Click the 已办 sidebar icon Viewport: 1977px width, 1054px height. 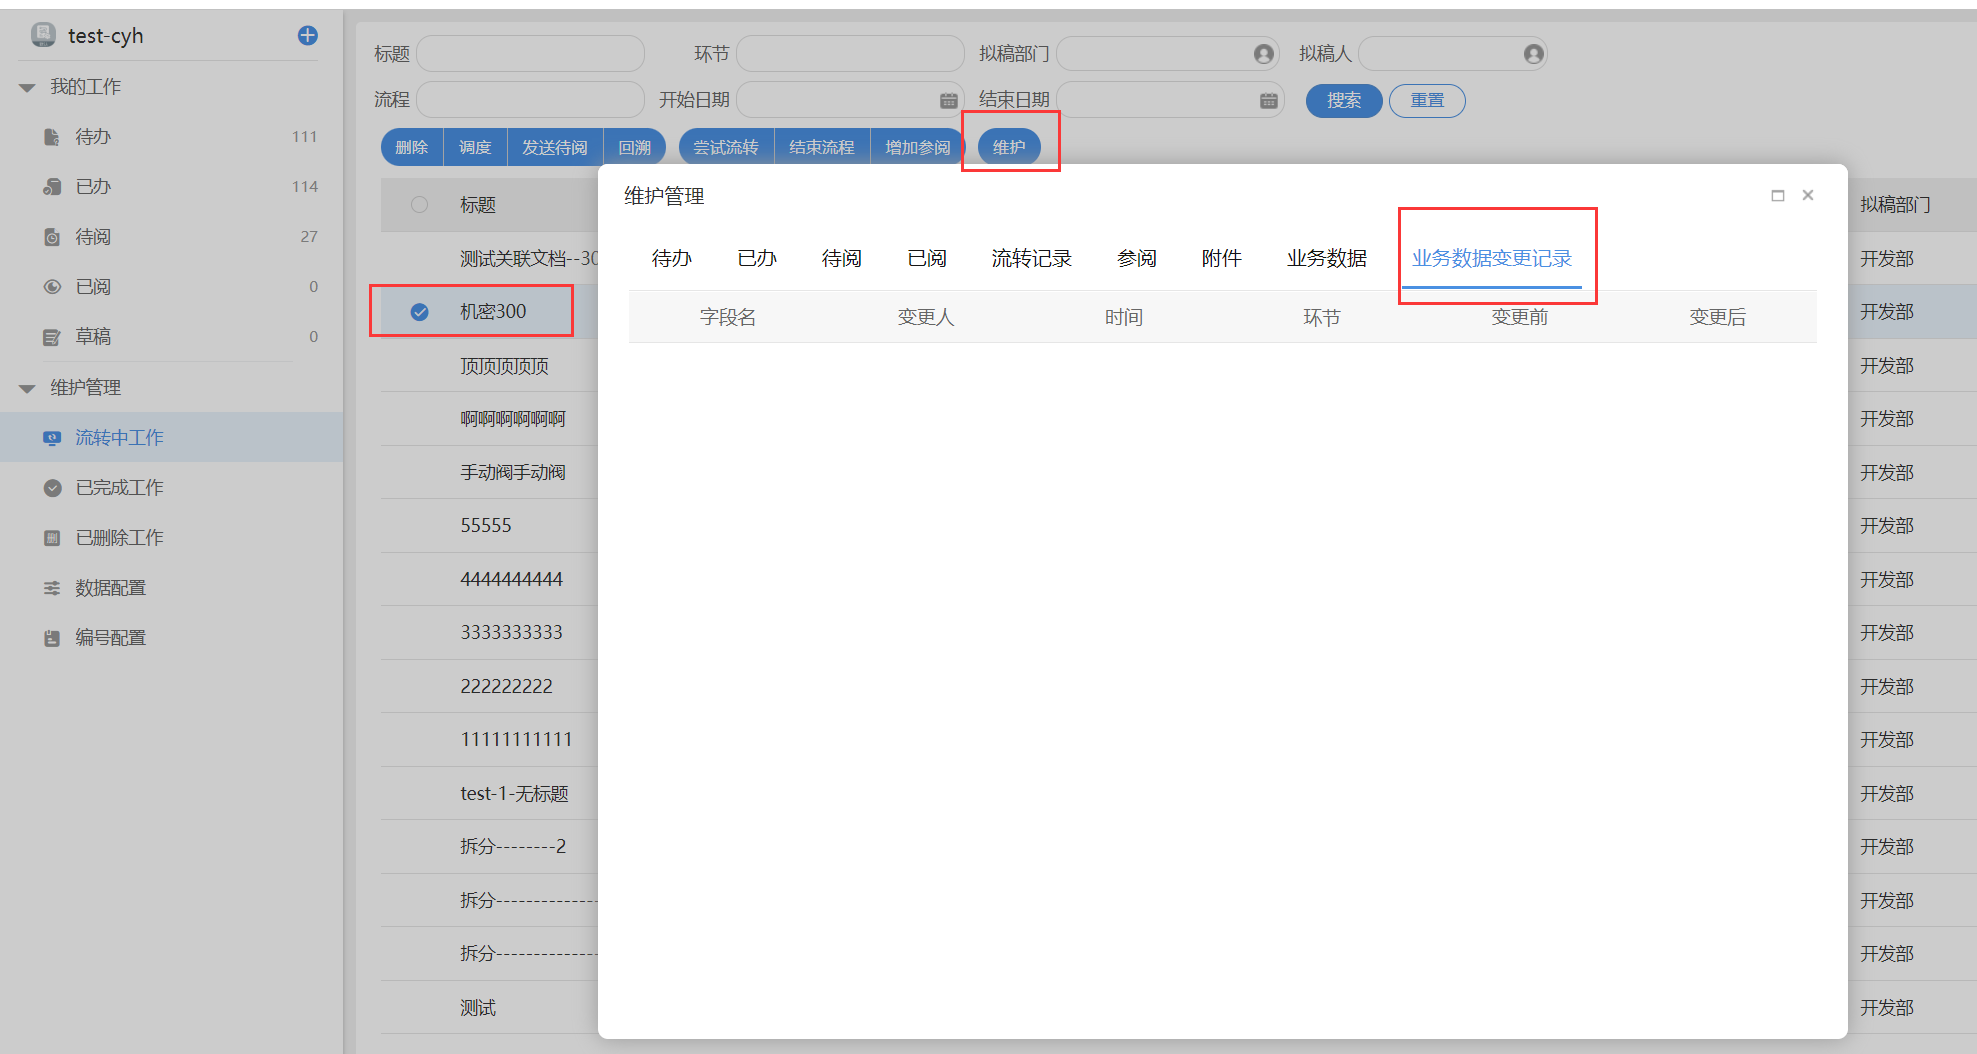[x=52, y=187]
